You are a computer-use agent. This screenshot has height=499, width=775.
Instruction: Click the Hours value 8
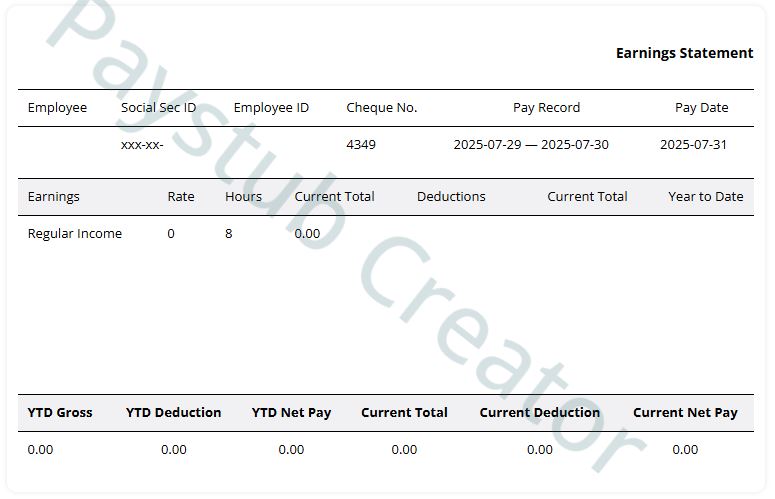[x=229, y=234]
